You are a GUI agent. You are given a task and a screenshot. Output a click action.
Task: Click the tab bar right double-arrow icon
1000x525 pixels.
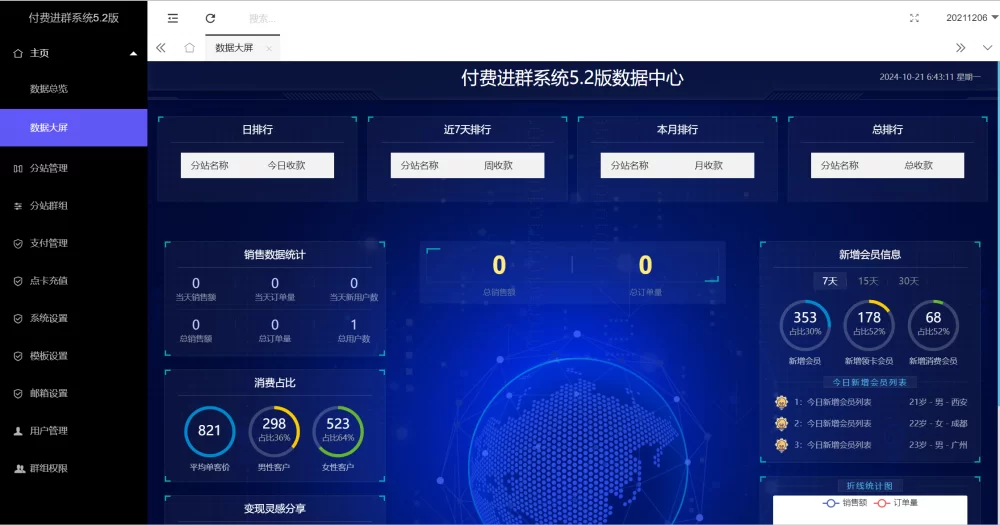[960, 48]
